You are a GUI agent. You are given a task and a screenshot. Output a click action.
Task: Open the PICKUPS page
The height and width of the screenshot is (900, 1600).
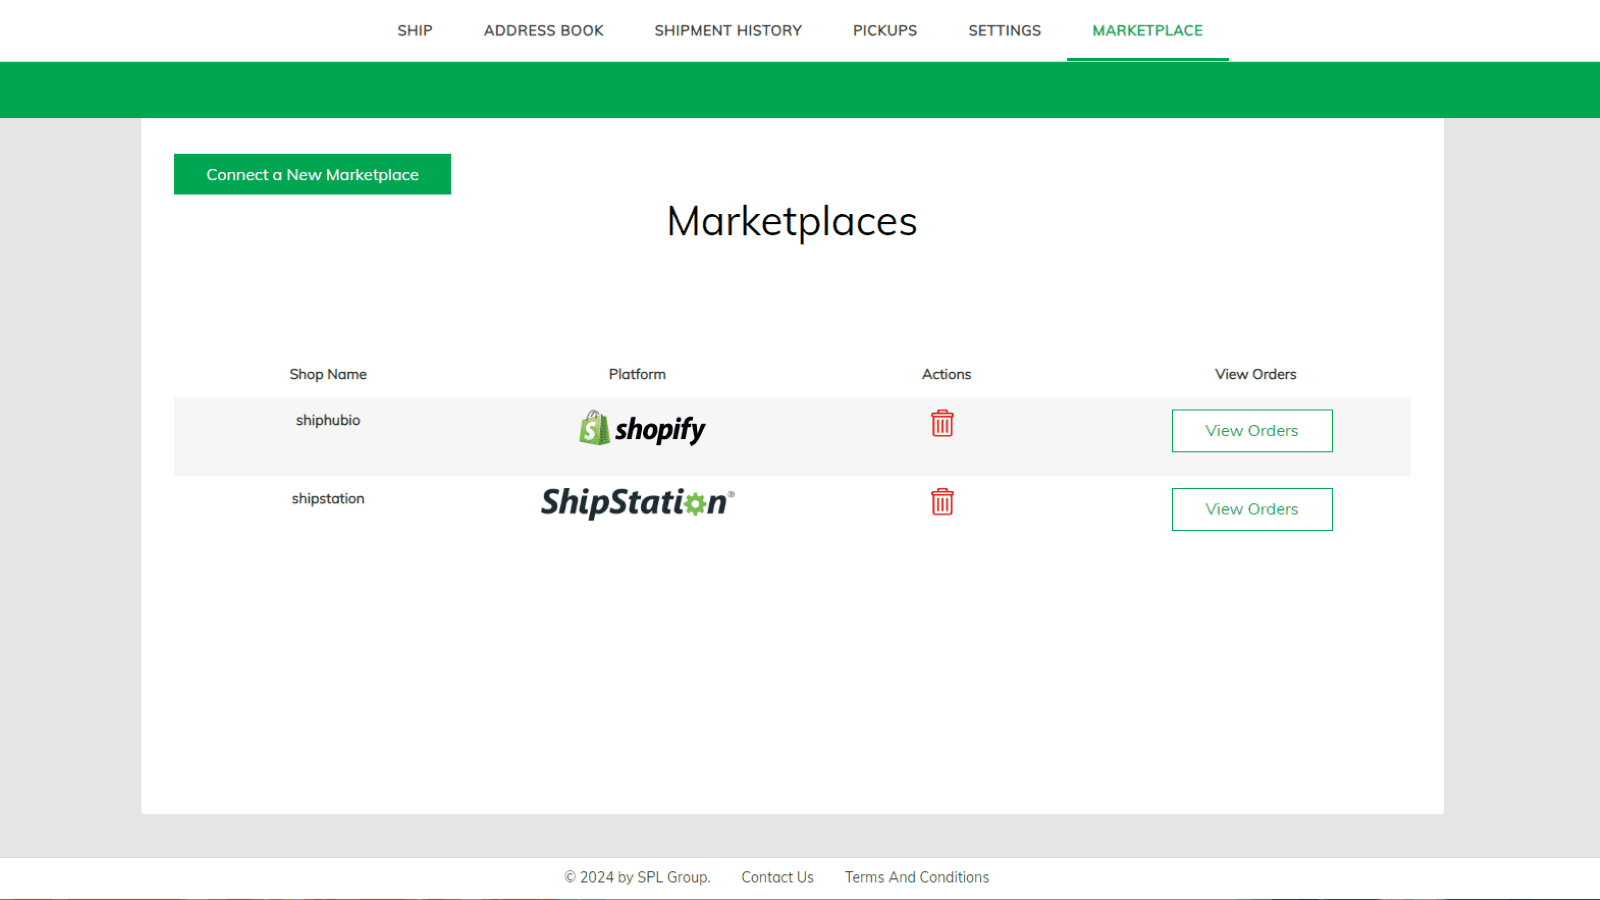pyautogui.click(x=884, y=30)
